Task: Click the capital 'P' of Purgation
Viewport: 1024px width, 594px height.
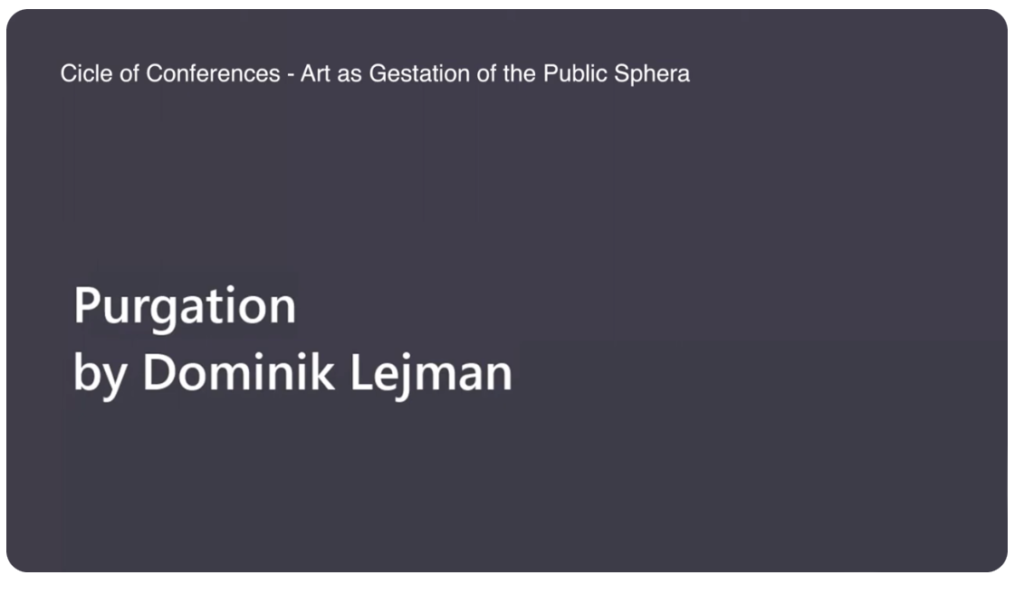Action: [86, 305]
